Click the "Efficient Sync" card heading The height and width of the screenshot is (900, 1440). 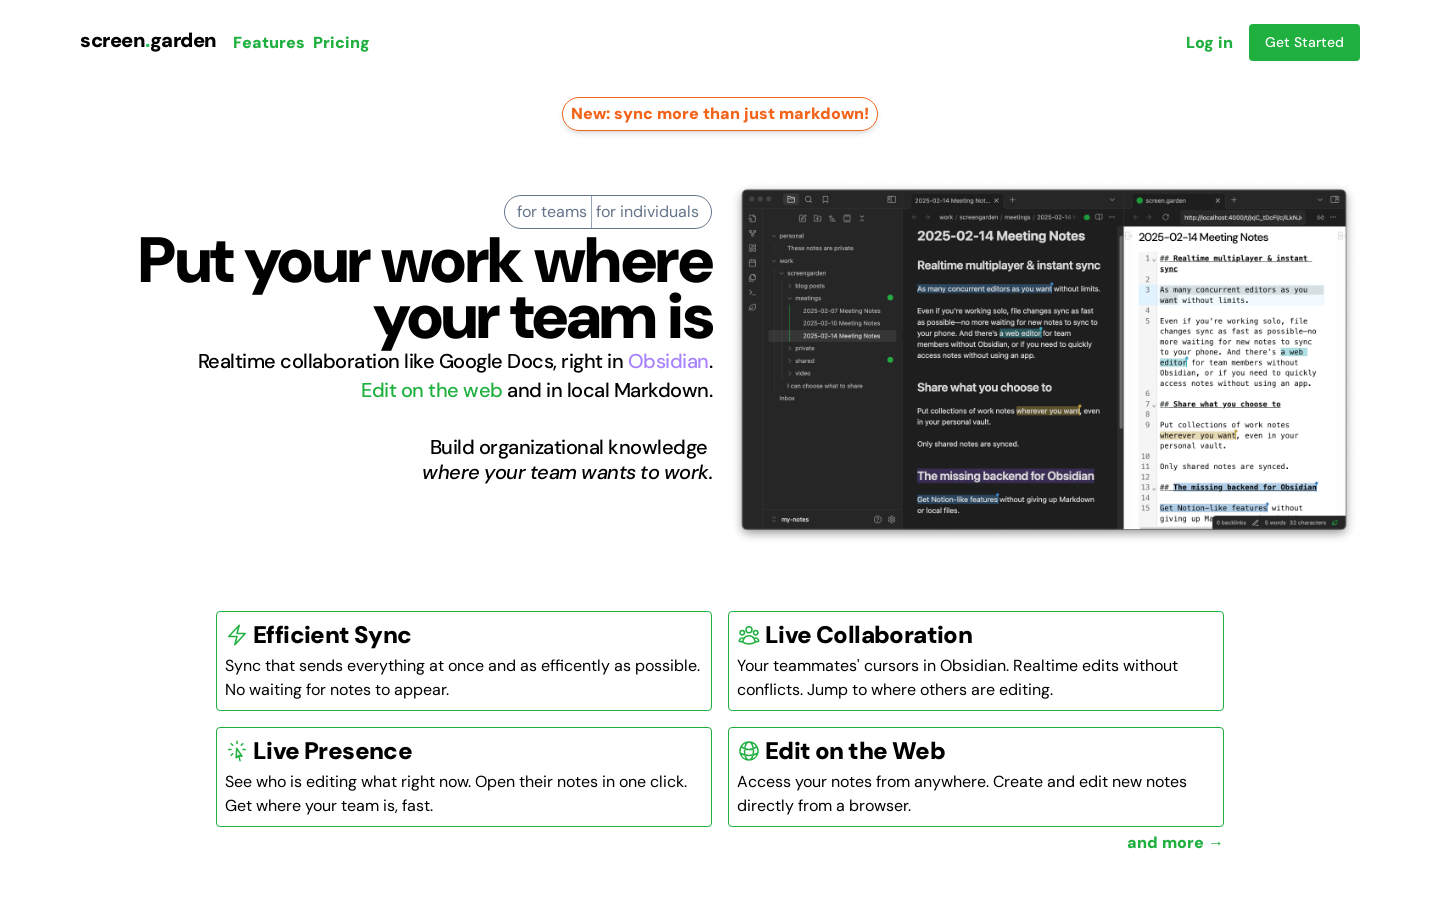pos(332,635)
